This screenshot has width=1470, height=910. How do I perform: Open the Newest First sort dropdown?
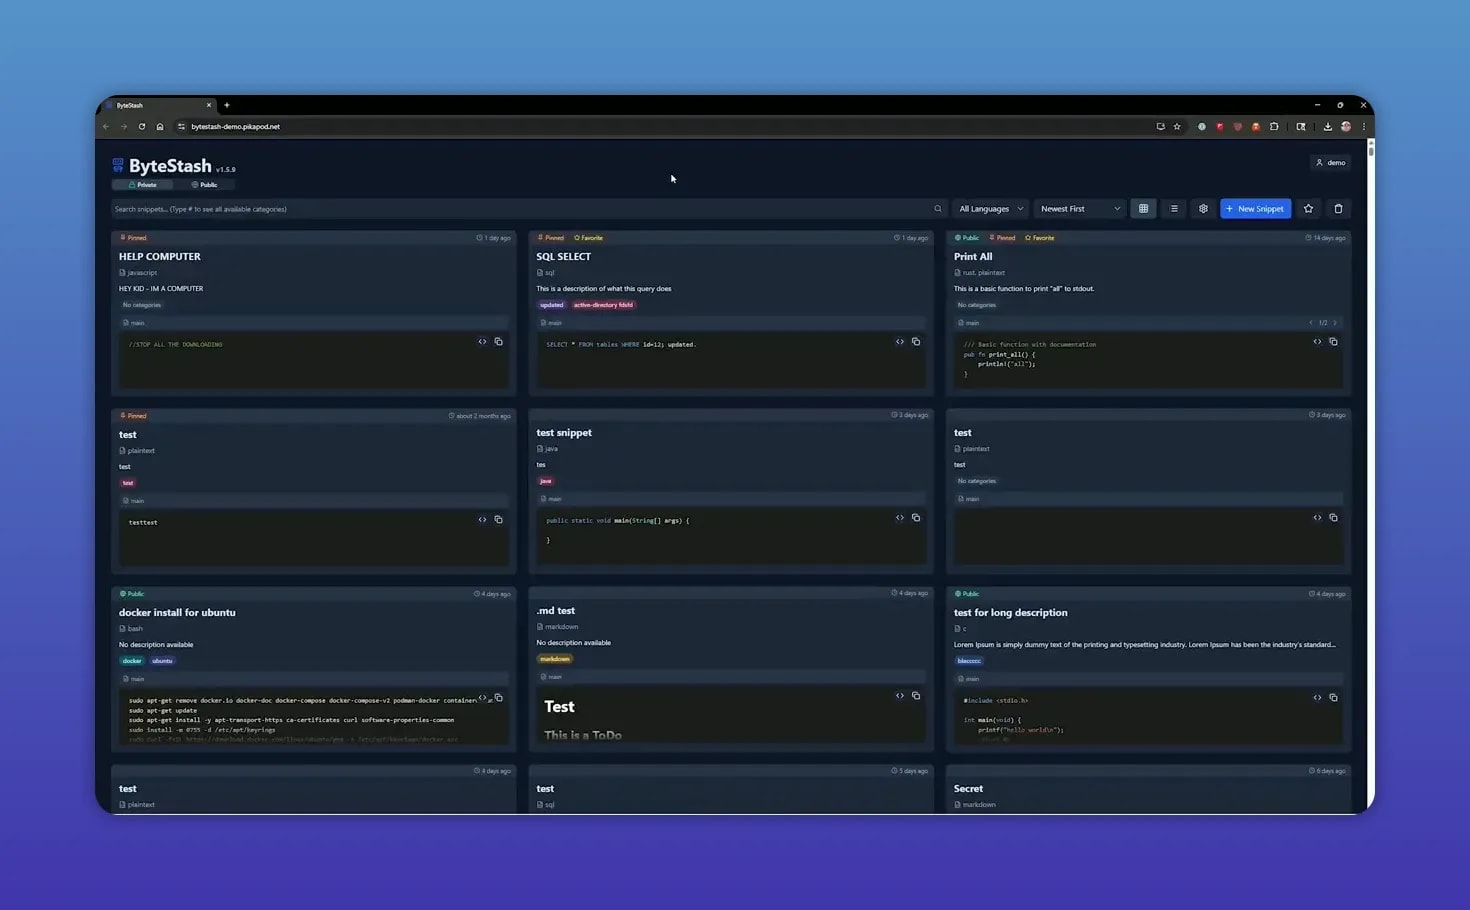pyautogui.click(x=1079, y=209)
